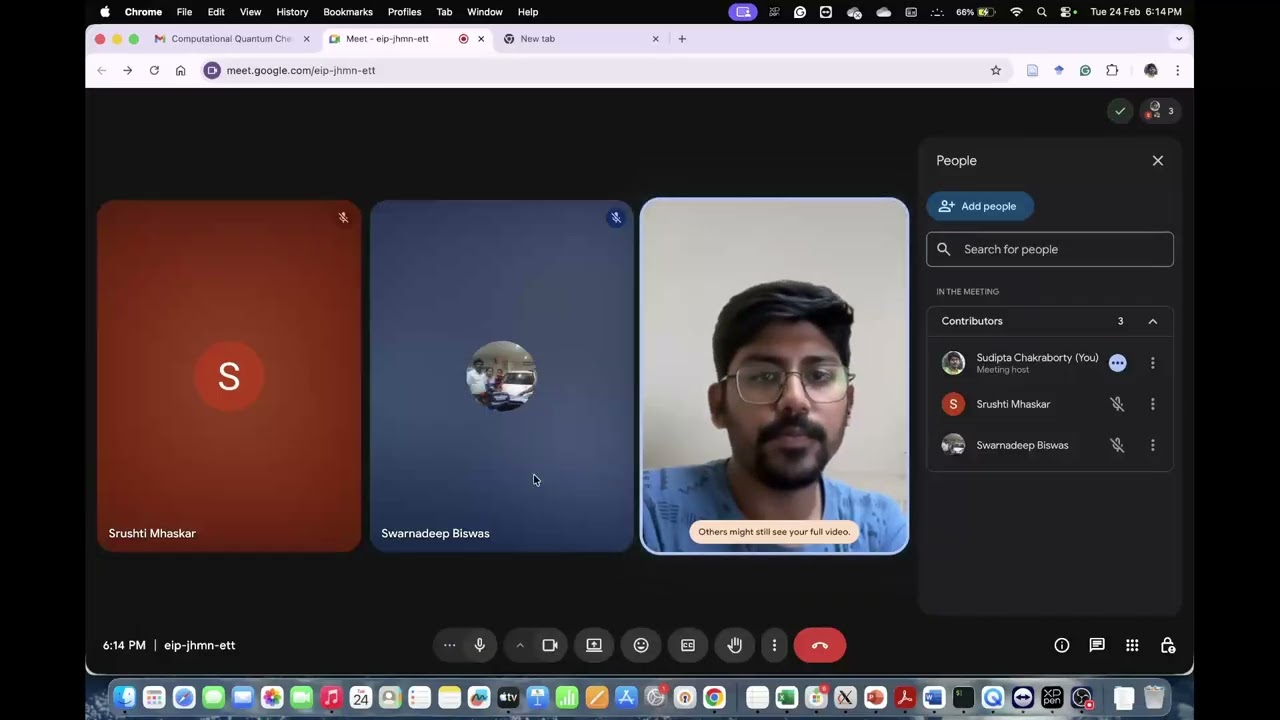Open the History menu
This screenshot has width=1280, height=720.
click(x=292, y=12)
